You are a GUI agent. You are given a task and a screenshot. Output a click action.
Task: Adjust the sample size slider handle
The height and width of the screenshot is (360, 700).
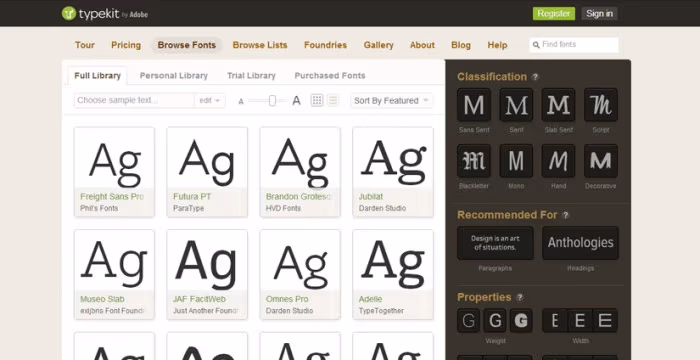pyautogui.click(x=272, y=100)
